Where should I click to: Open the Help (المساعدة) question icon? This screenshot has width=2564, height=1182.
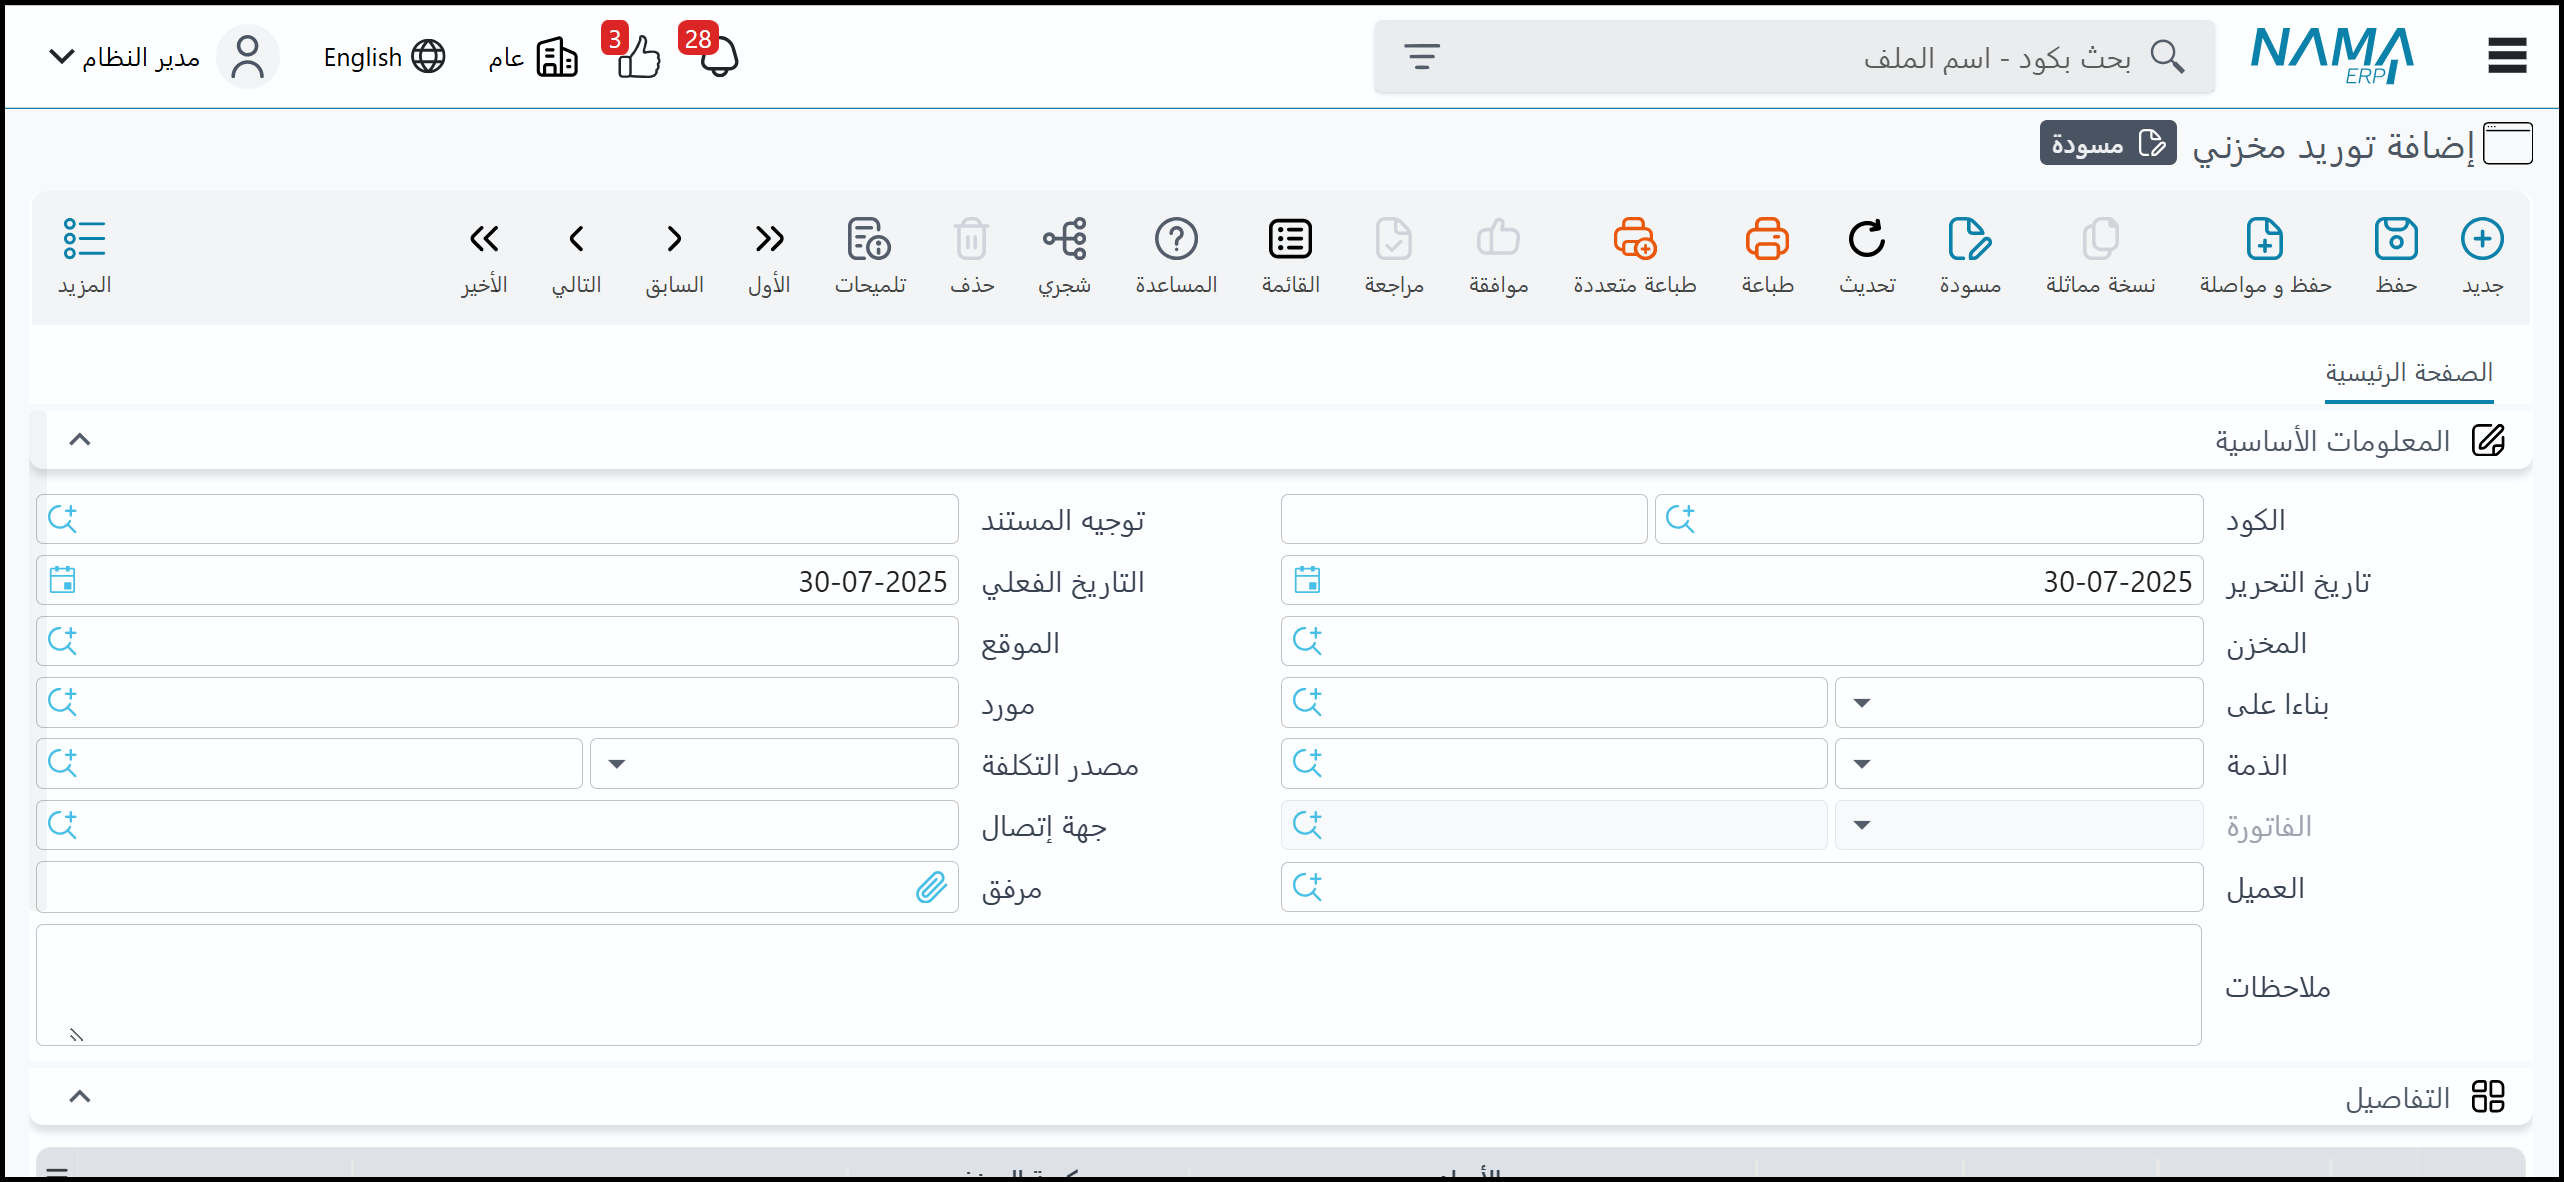(x=1175, y=240)
